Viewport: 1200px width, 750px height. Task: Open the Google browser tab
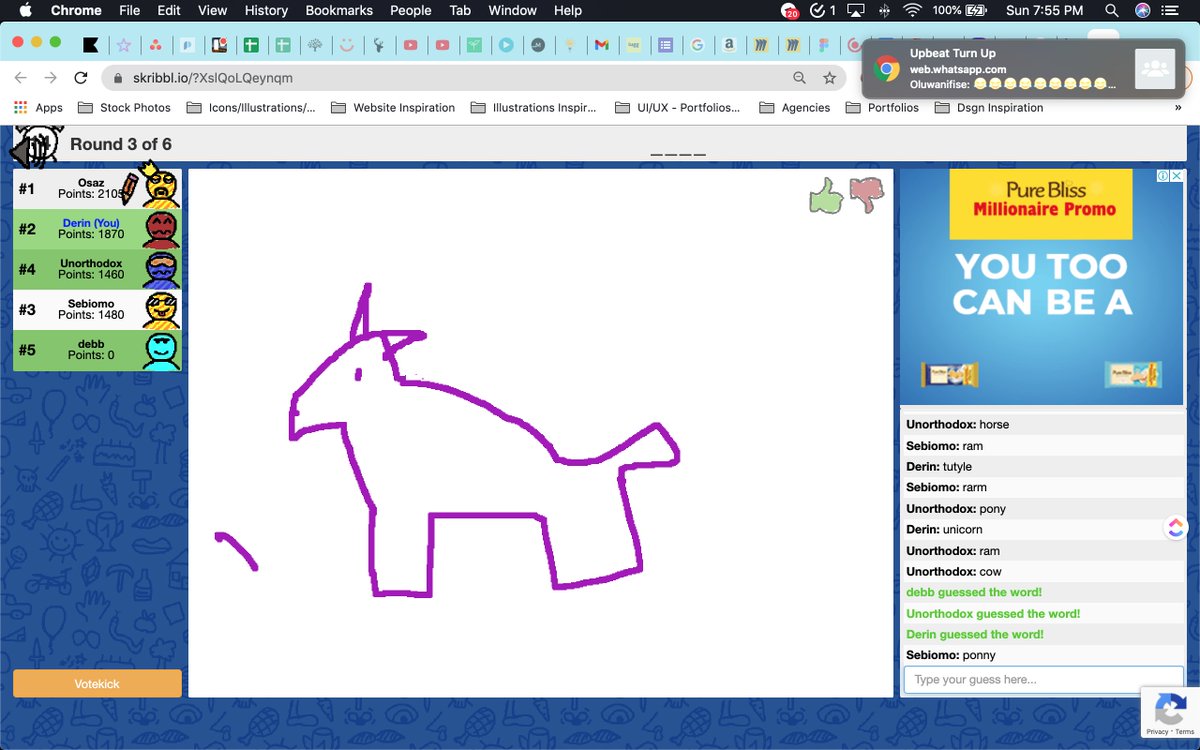tap(697, 45)
